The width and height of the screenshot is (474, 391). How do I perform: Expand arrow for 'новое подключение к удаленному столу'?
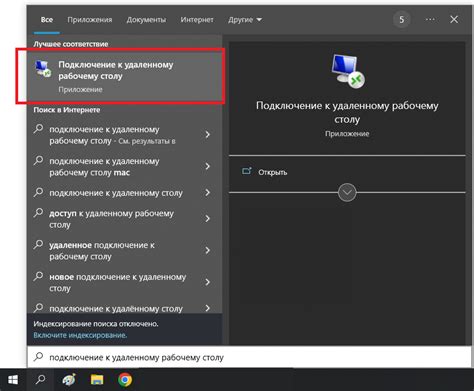click(207, 282)
